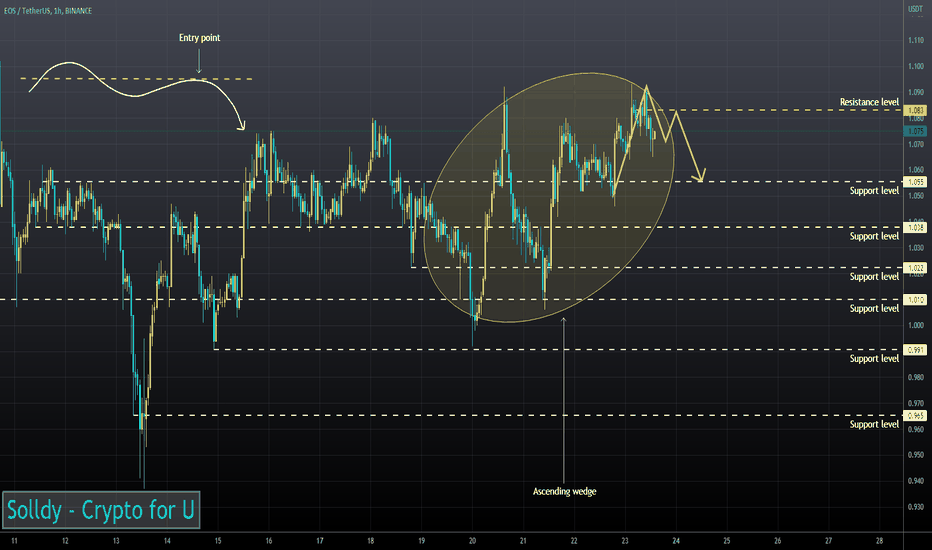
Task: Click date 28 on the time axis
Action: coord(880,541)
